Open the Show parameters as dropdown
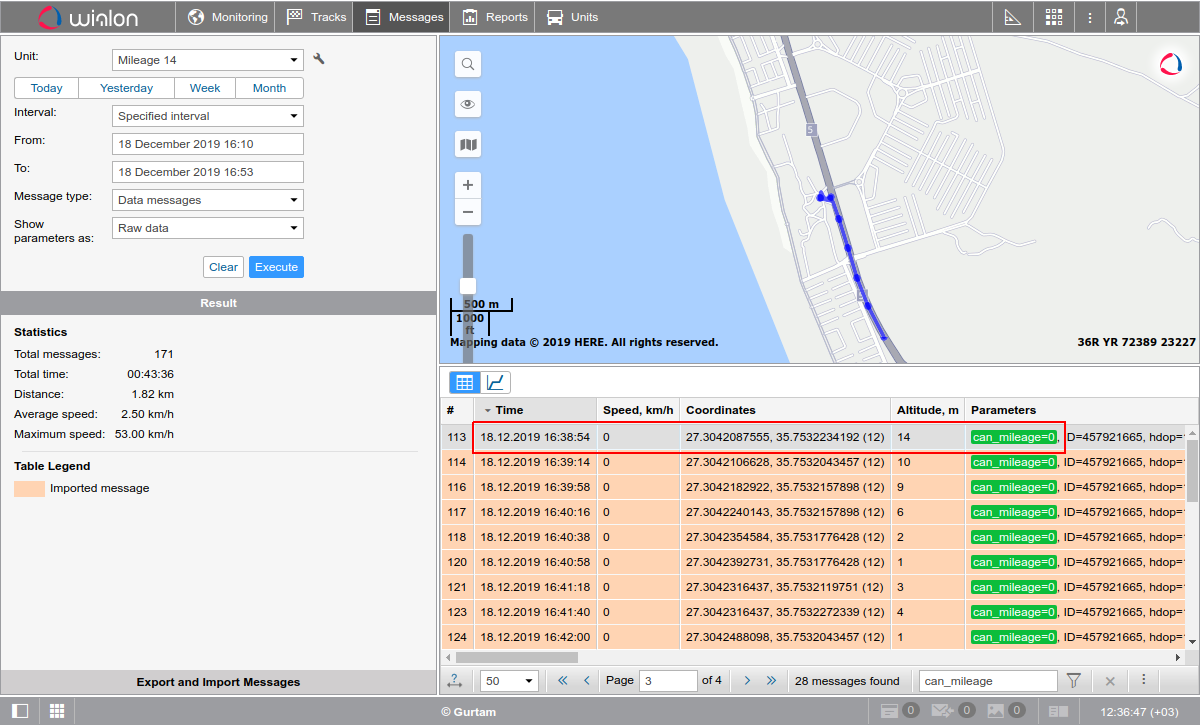 point(208,228)
